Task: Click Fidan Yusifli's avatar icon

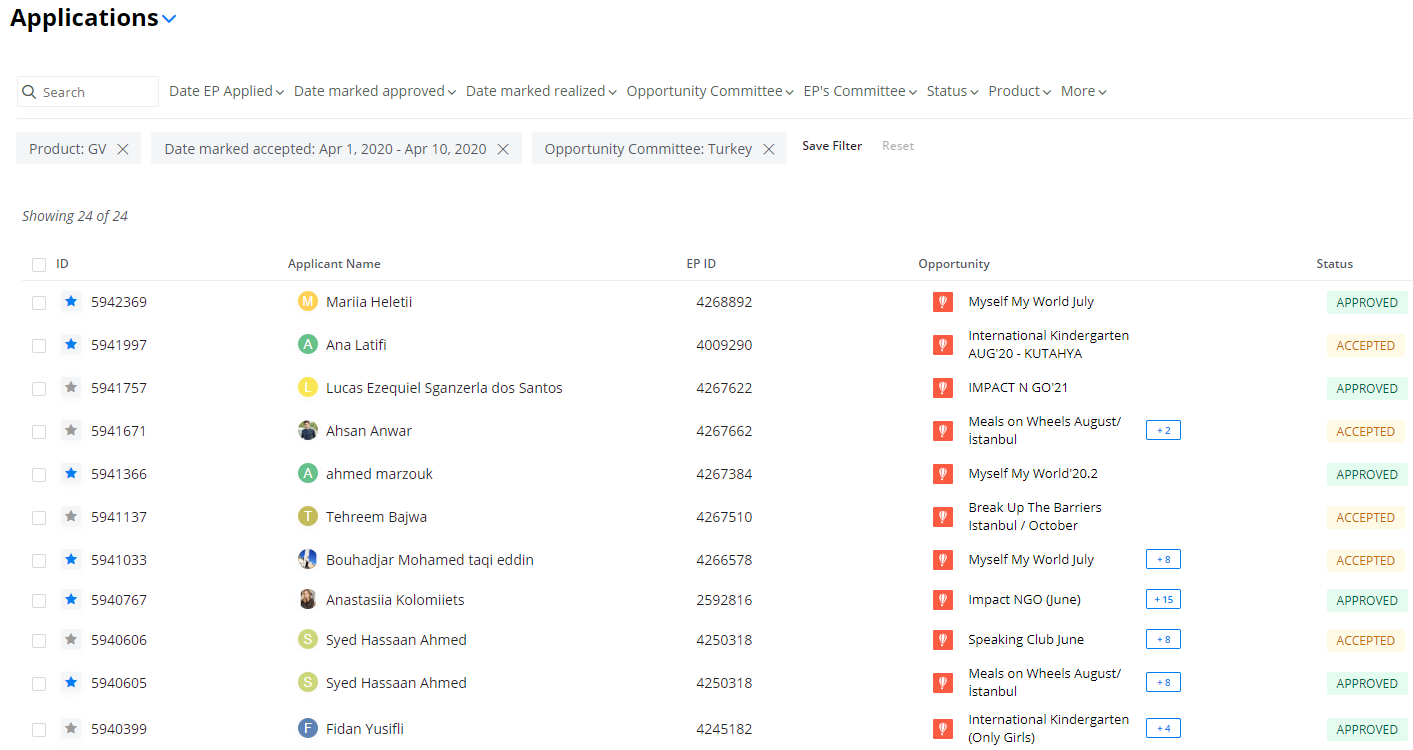Action: tap(308, 728)
